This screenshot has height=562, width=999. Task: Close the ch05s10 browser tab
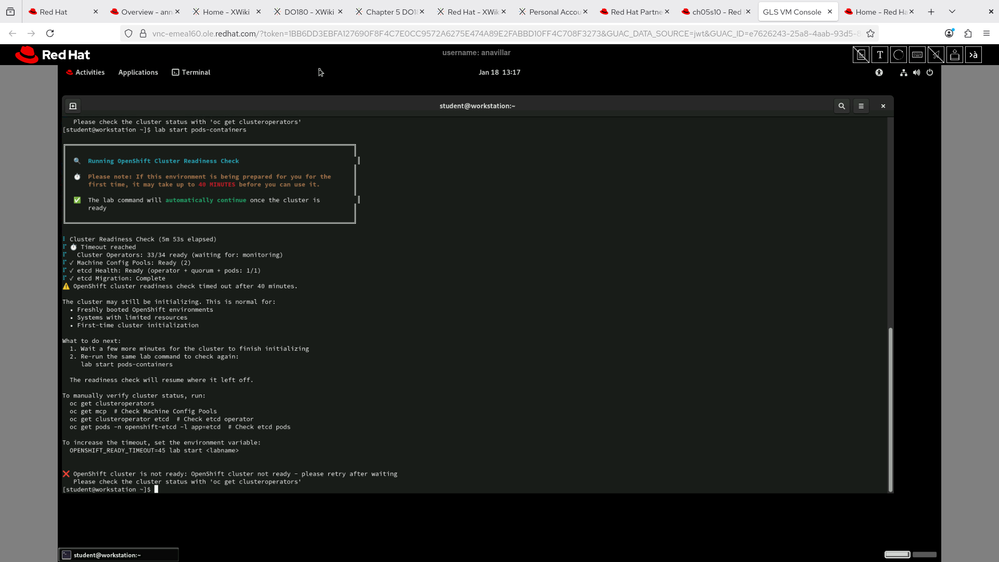point(748,11)
